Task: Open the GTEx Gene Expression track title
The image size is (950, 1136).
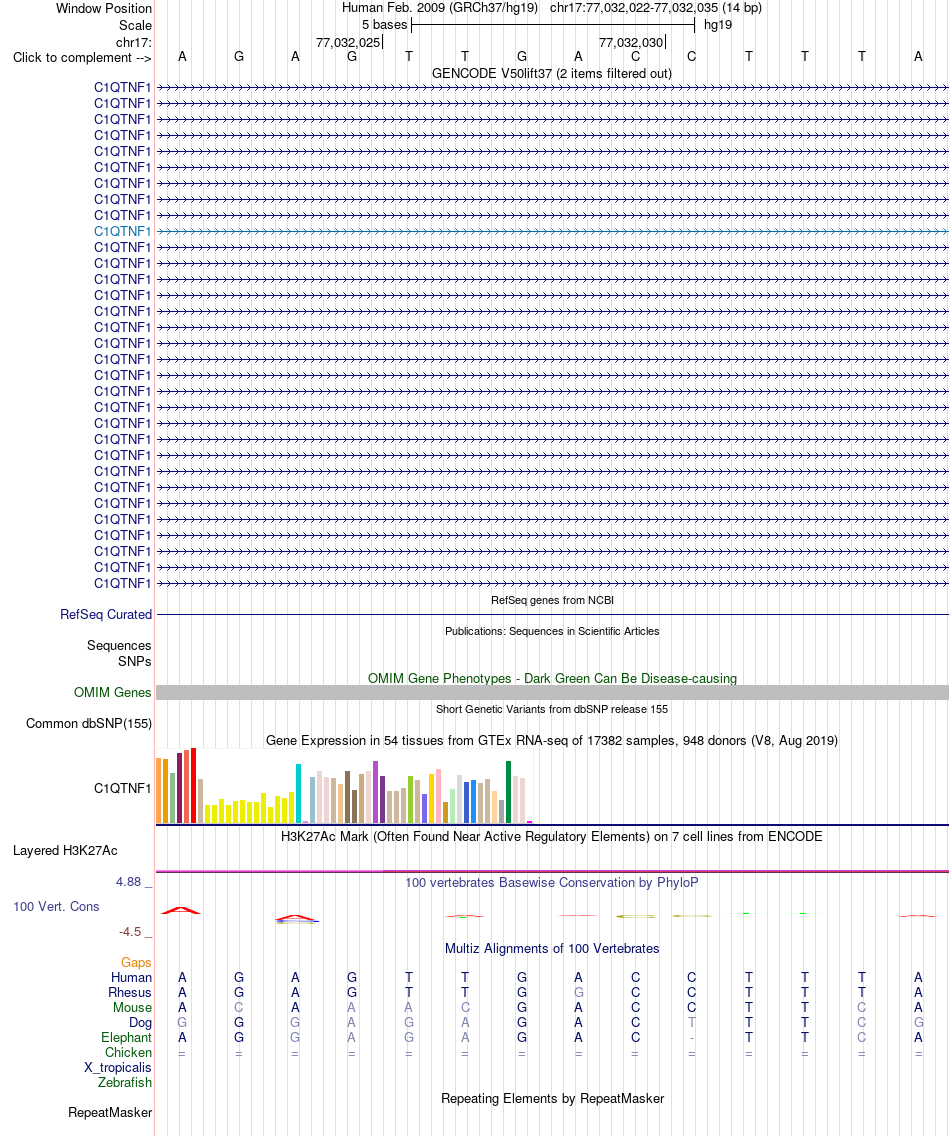Action: coord(551,740)
